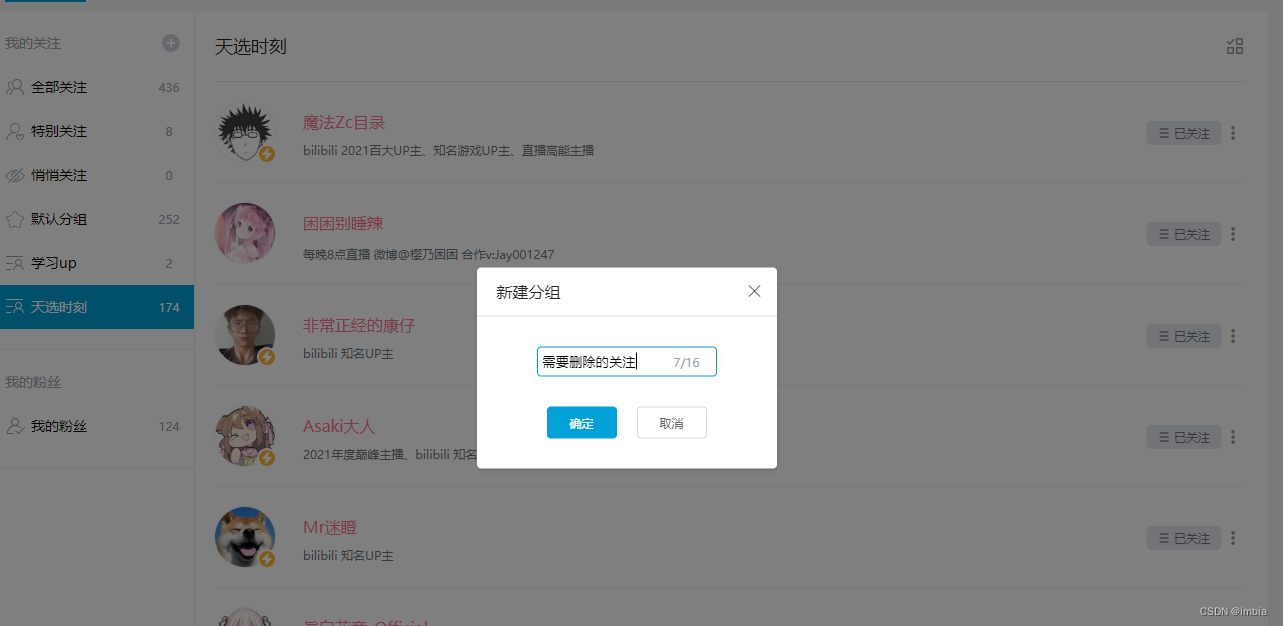Open 非常正经的康仔 profile link
Viewport: 1283px width, 626px height.
pyautogui.click(x=359, y=326)
